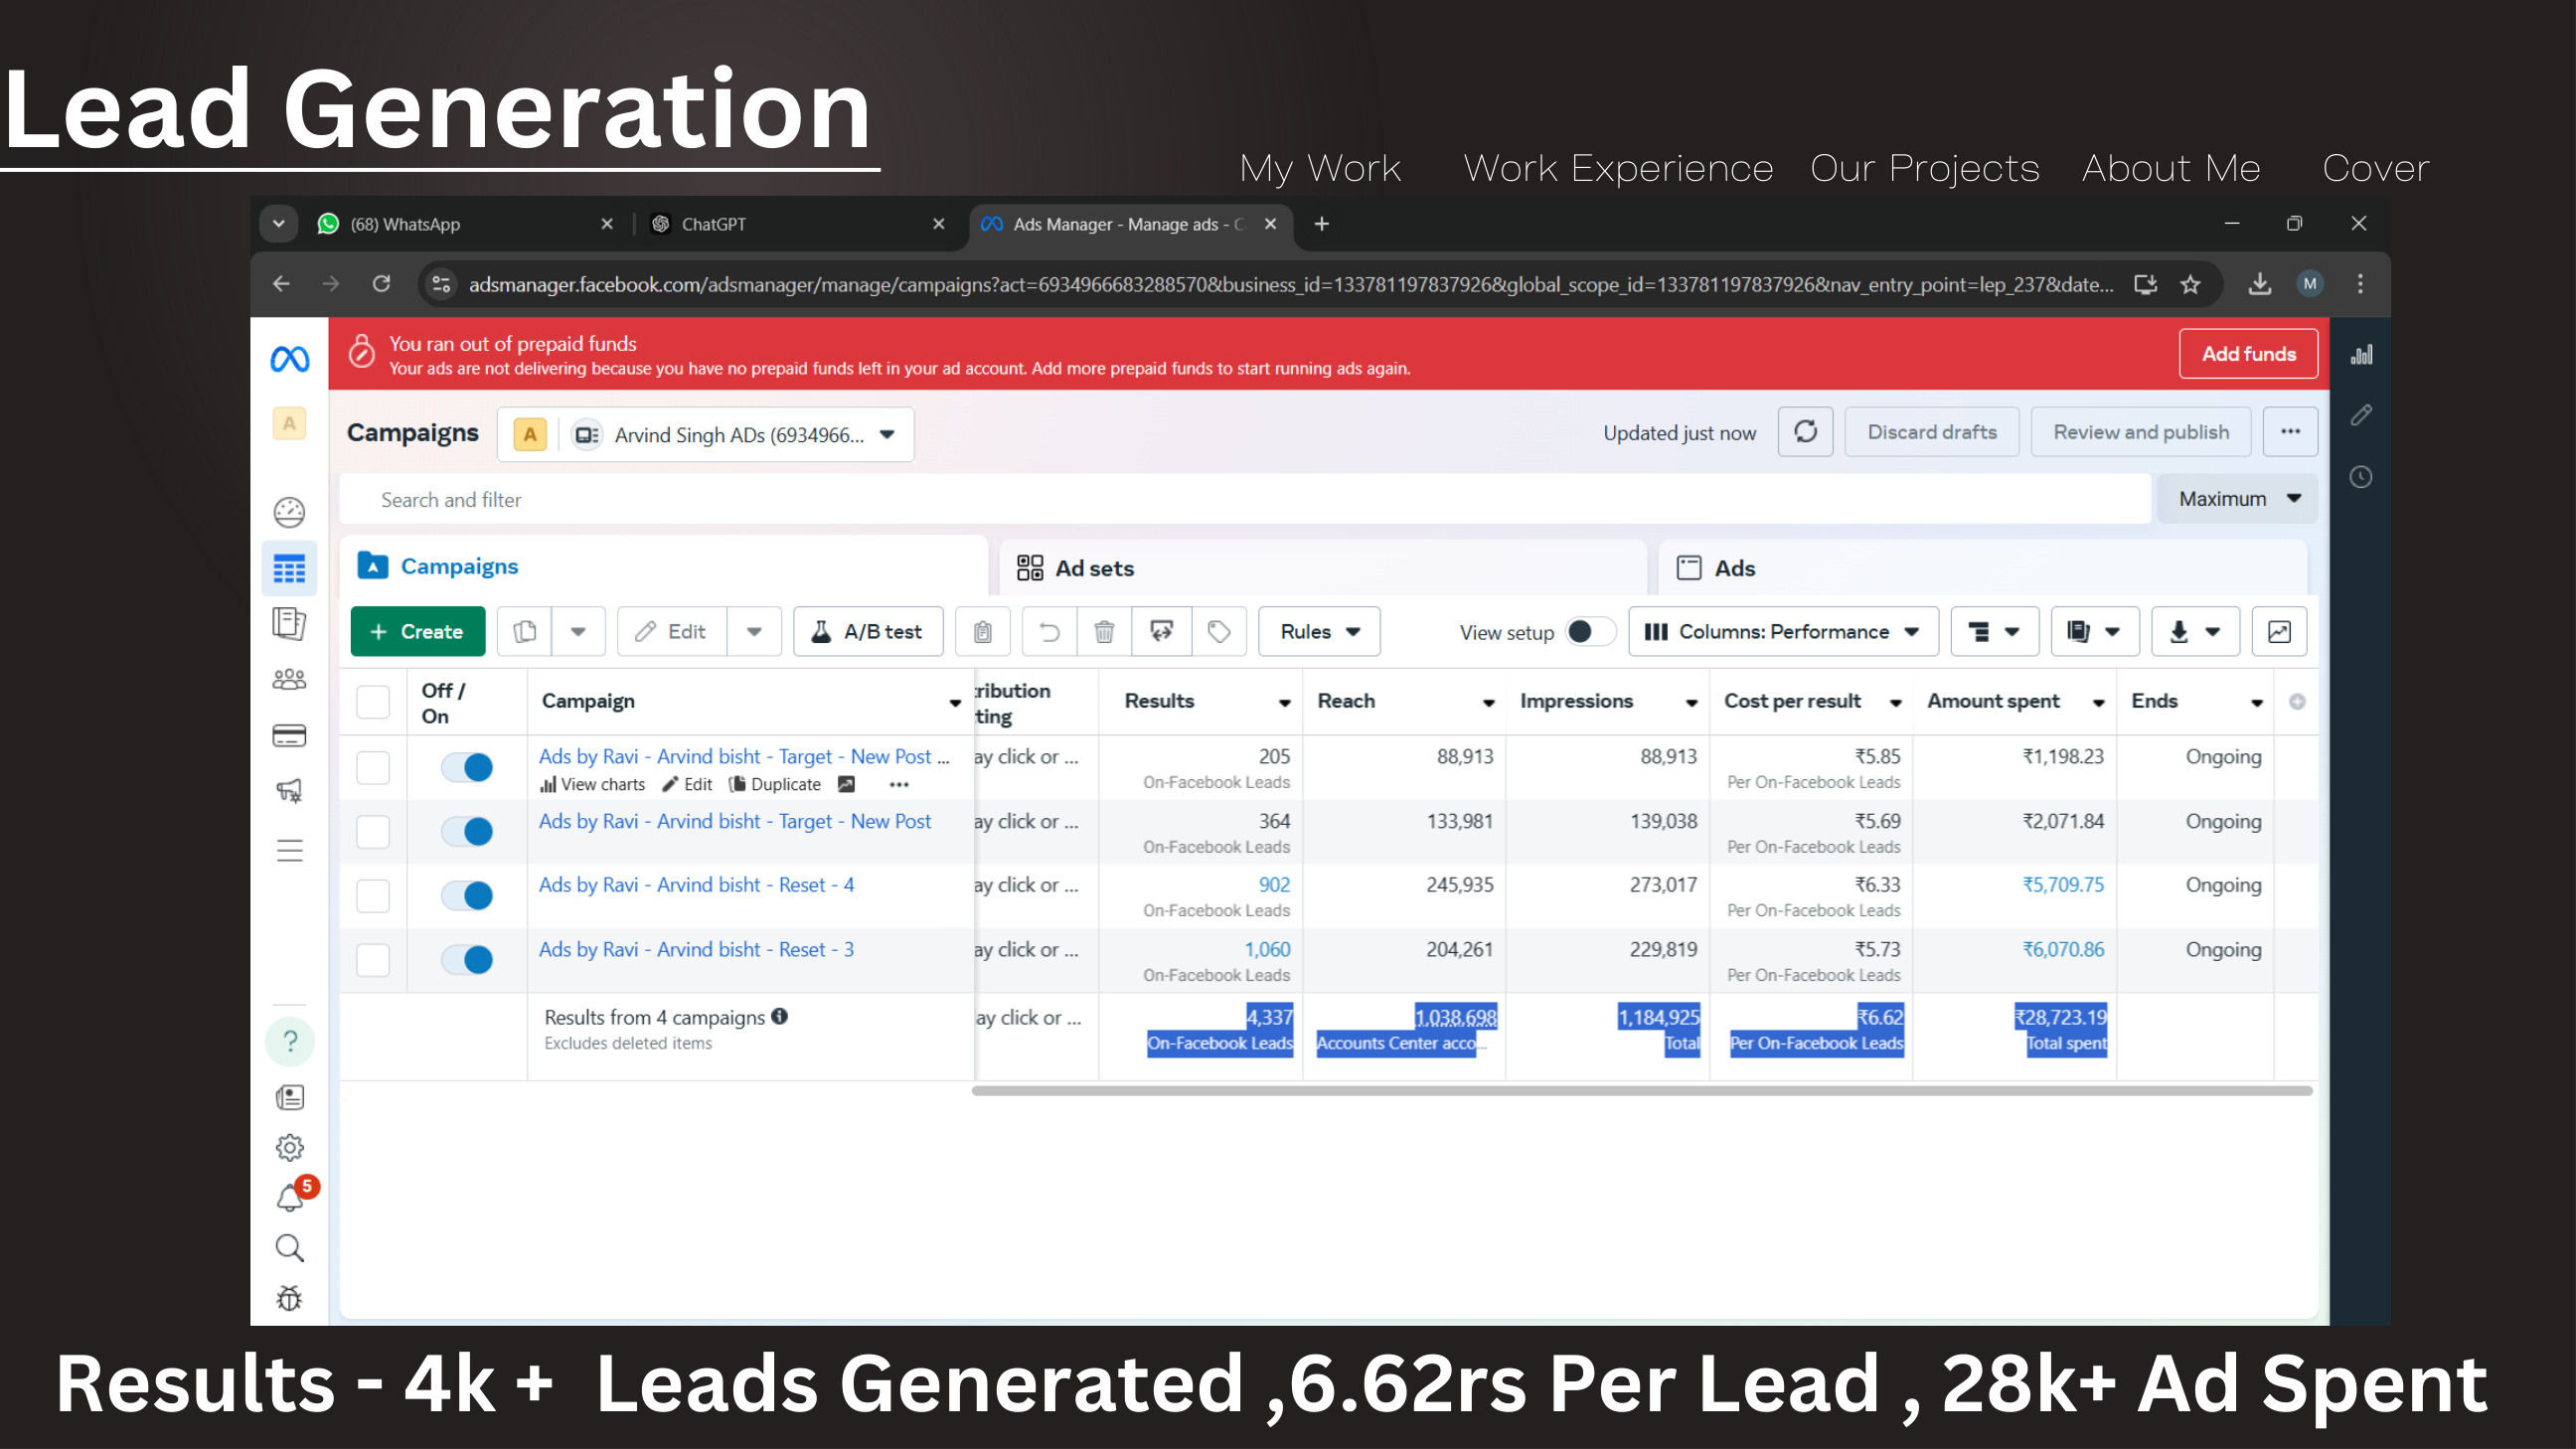Open notifications bell with 5 badge

292,1195
